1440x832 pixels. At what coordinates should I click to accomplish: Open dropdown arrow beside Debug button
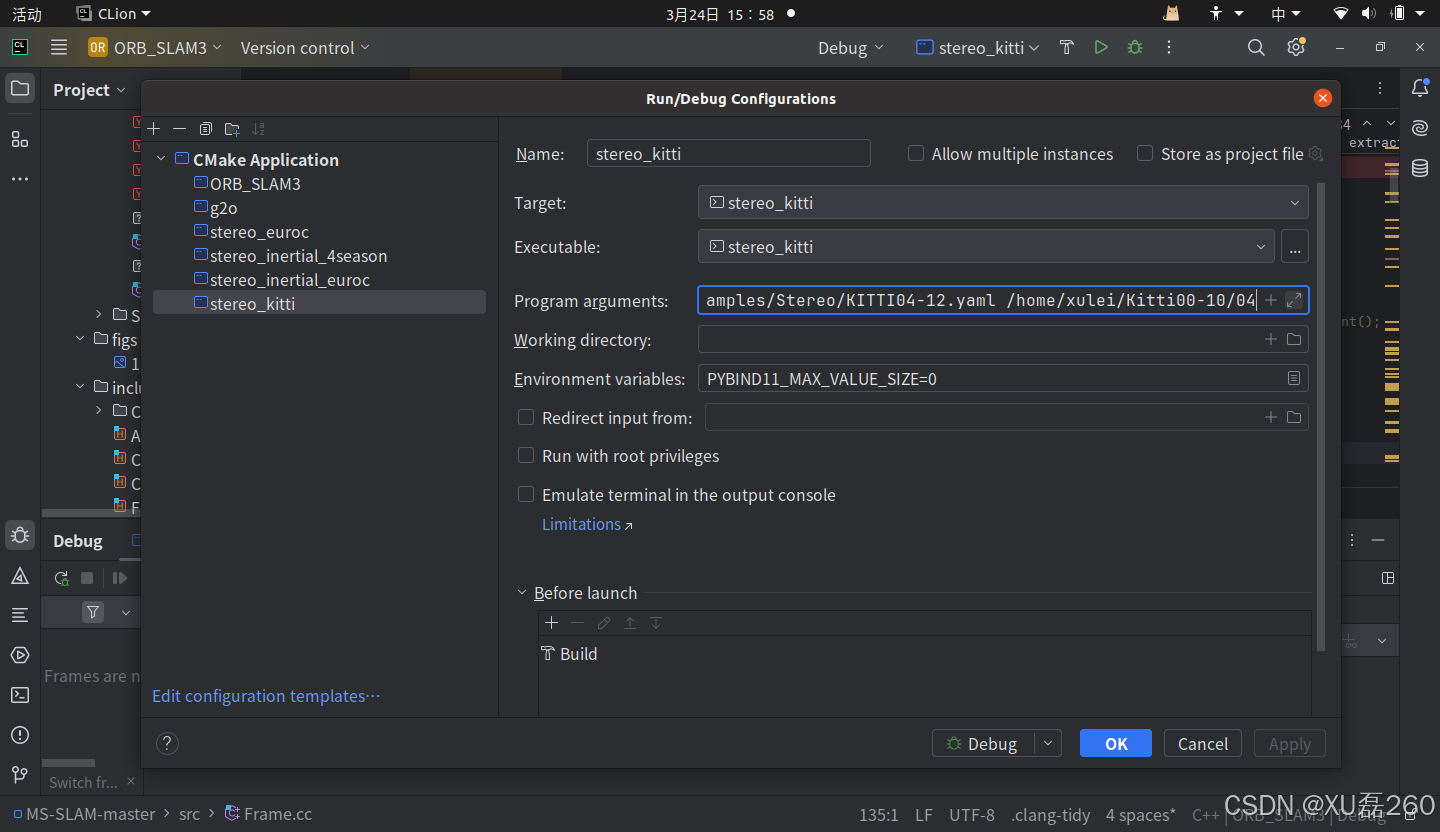[x=1048, y=743]
